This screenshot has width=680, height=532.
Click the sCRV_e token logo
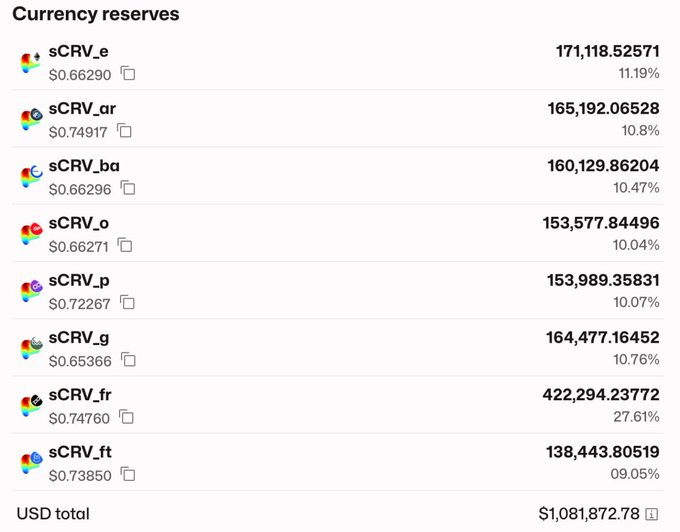click(31, 62)
